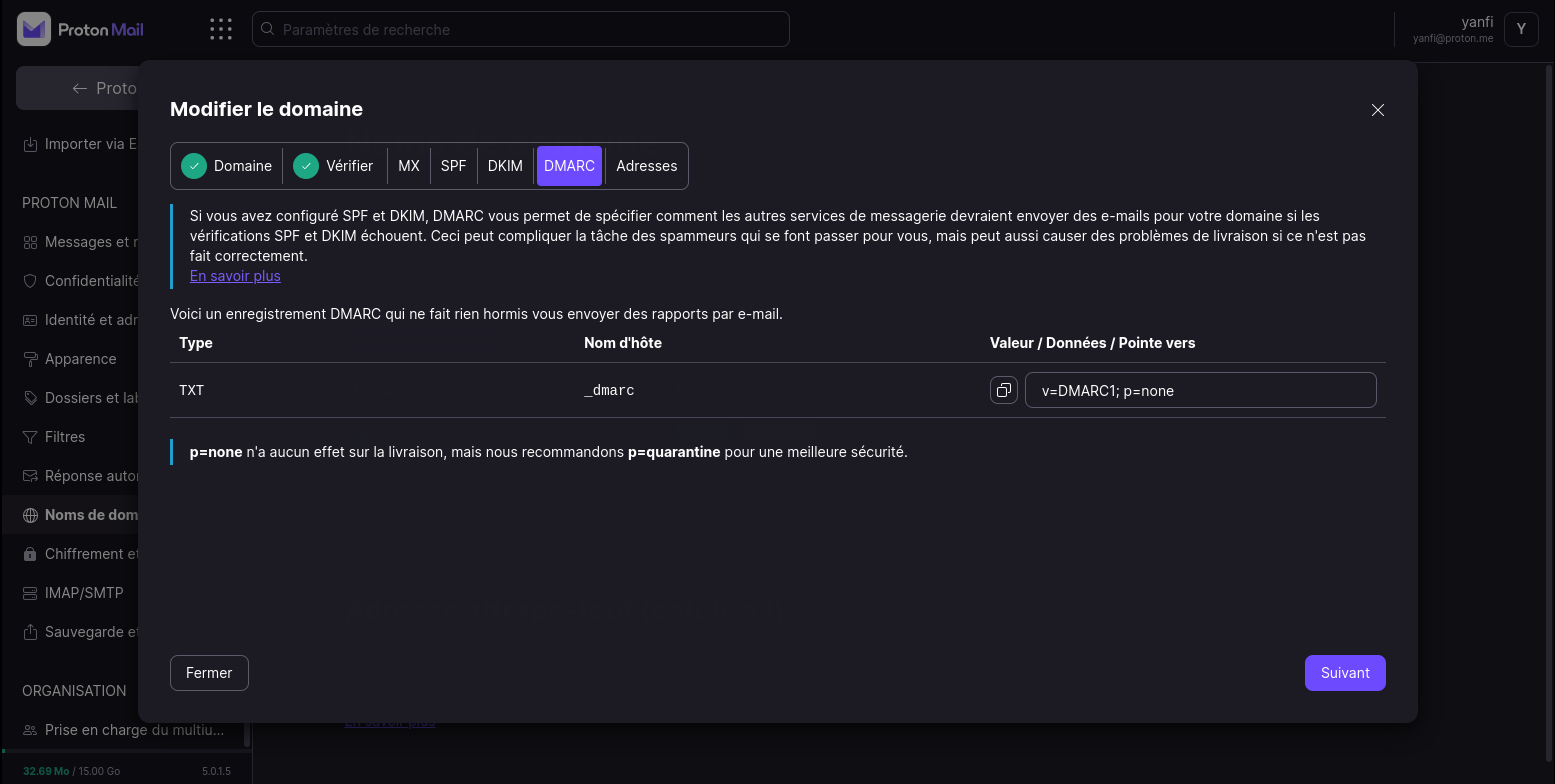The height and width of the screenshot is (784, 1555).
Task: Focus the Paramètres de recherche search box
Action: pyautogui.click(x=520, y=29)
